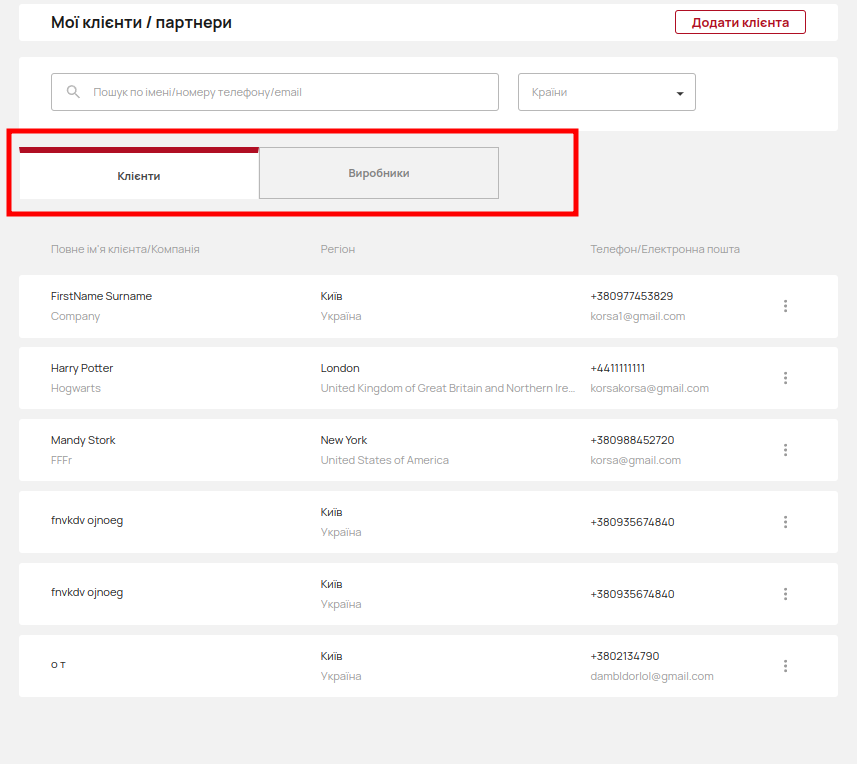The height and width of the screenshot is (764, 857).
Task: Focus the name/phone/email search field
Action: (x=275, y=92)
